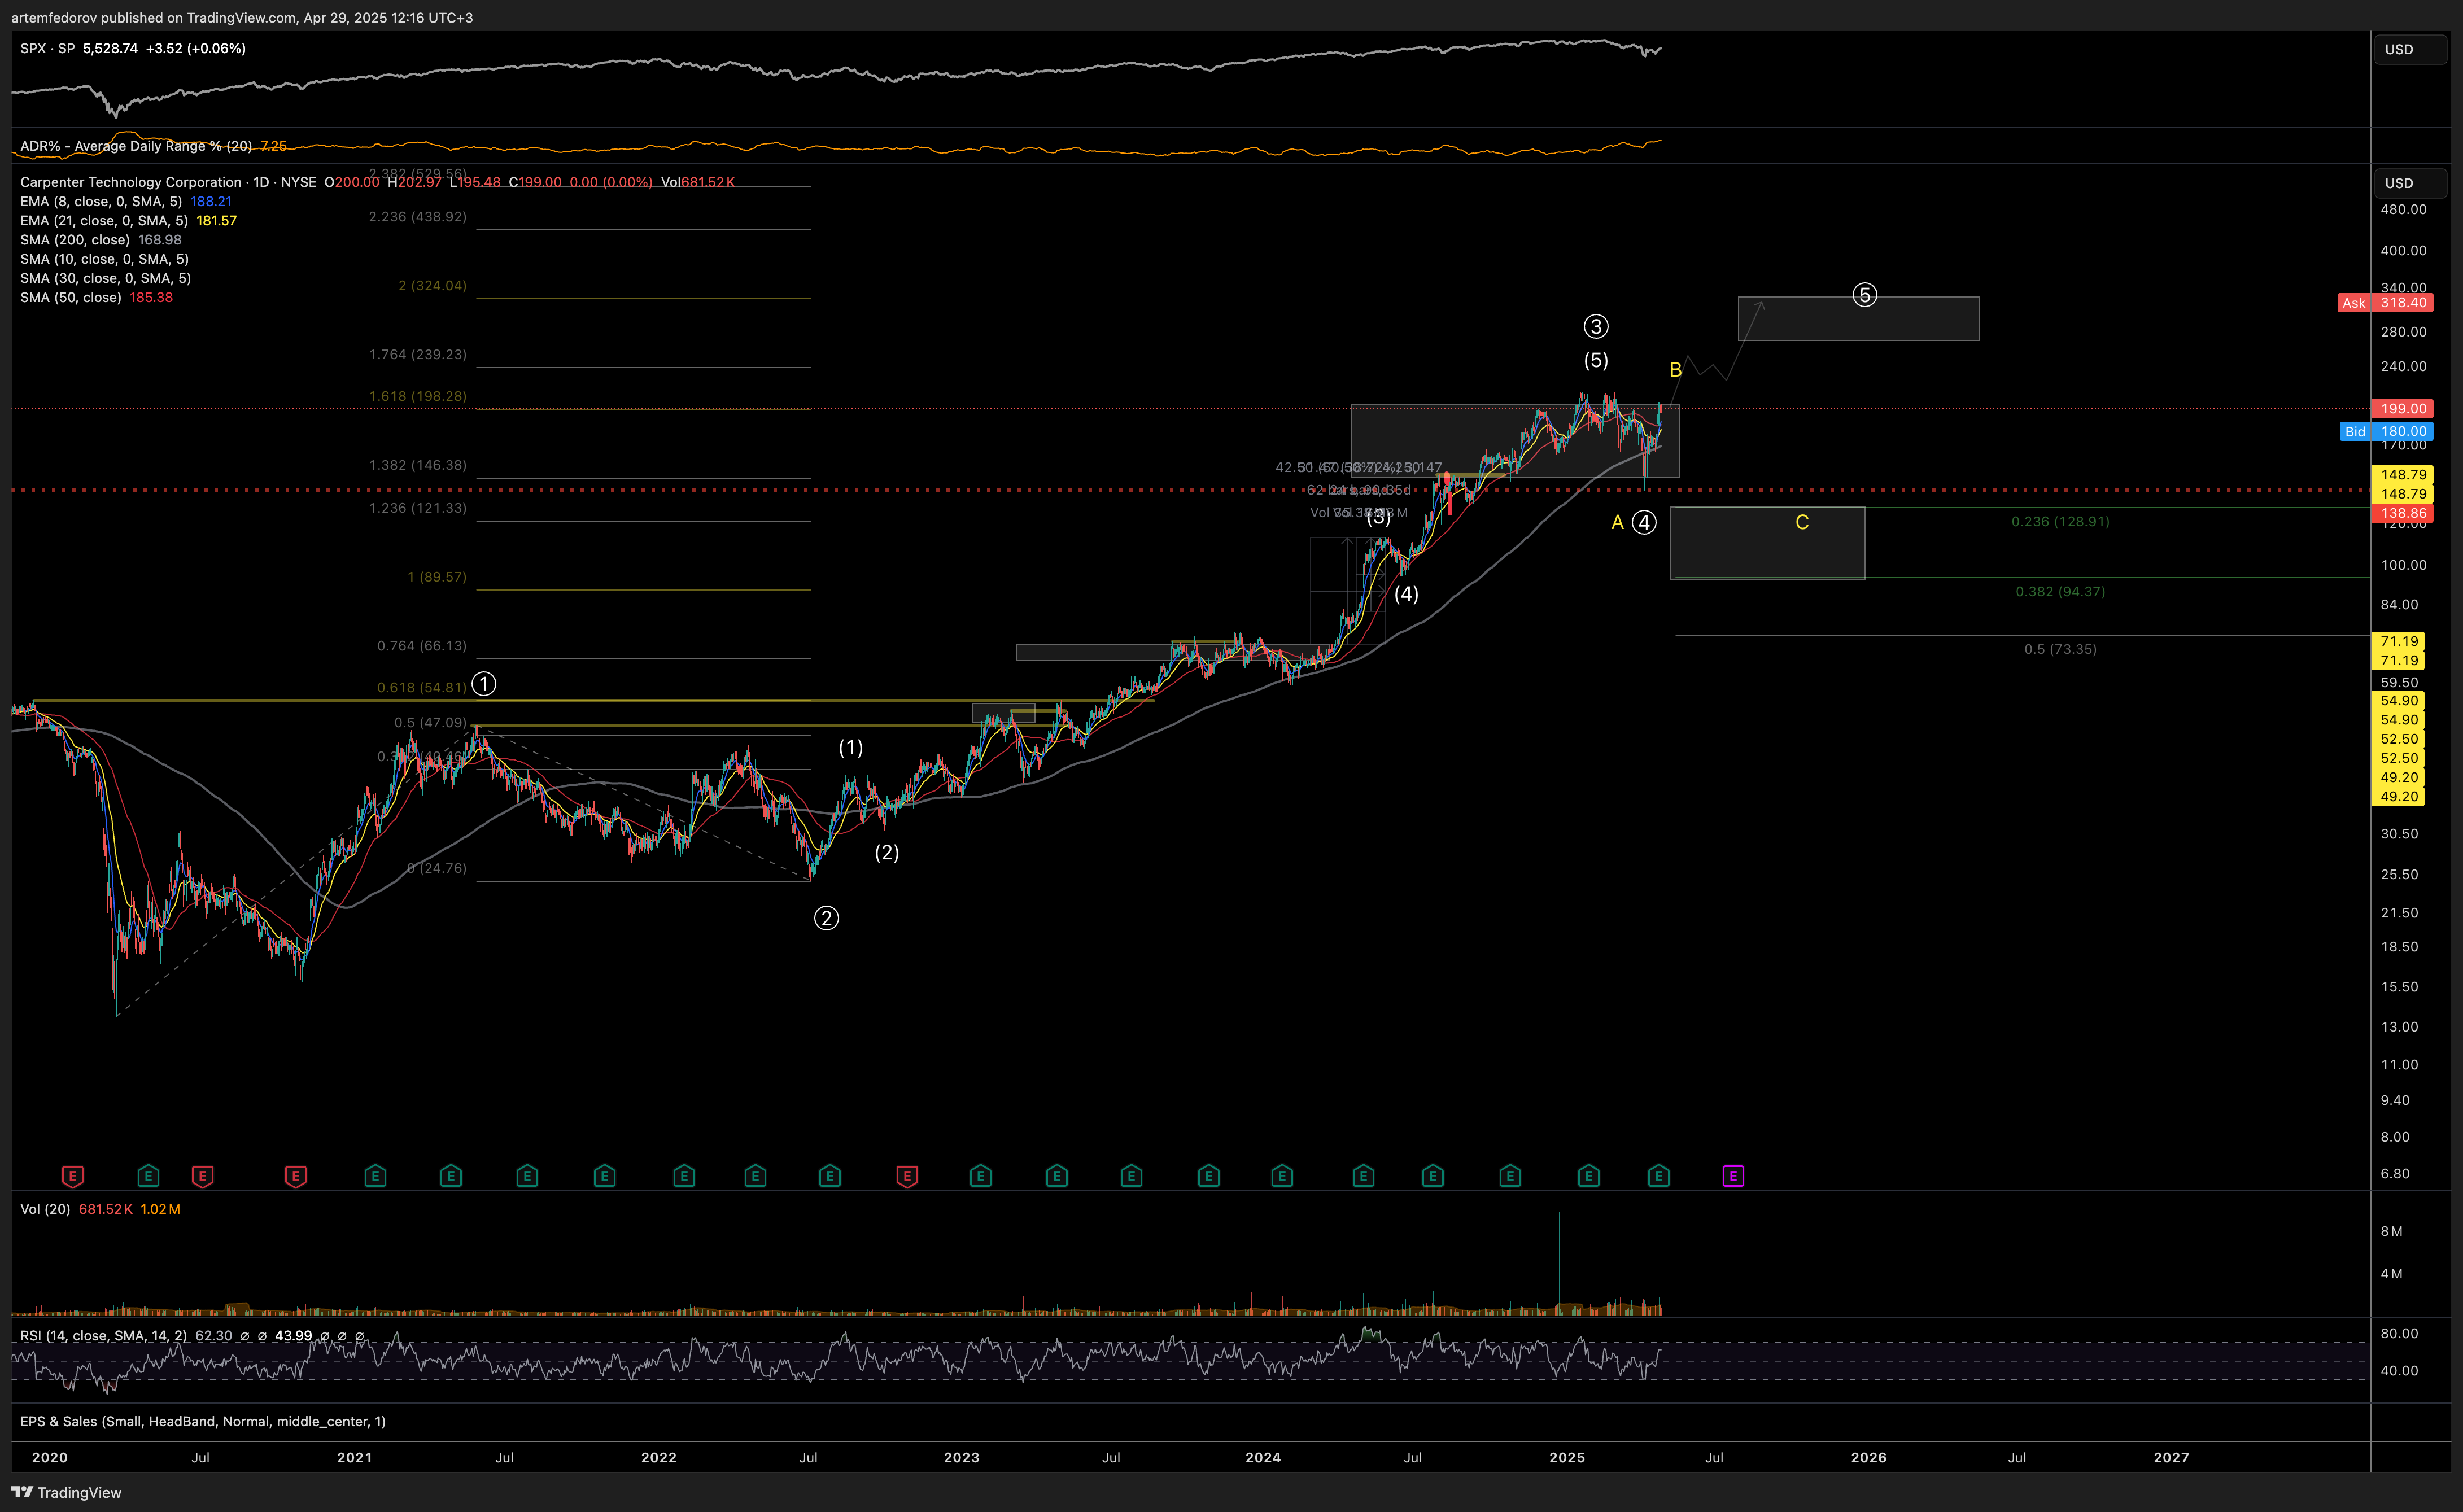Click the Bid 180.00 price label
This screenshot has height=1512, width=2463.
click(2386, 432)
